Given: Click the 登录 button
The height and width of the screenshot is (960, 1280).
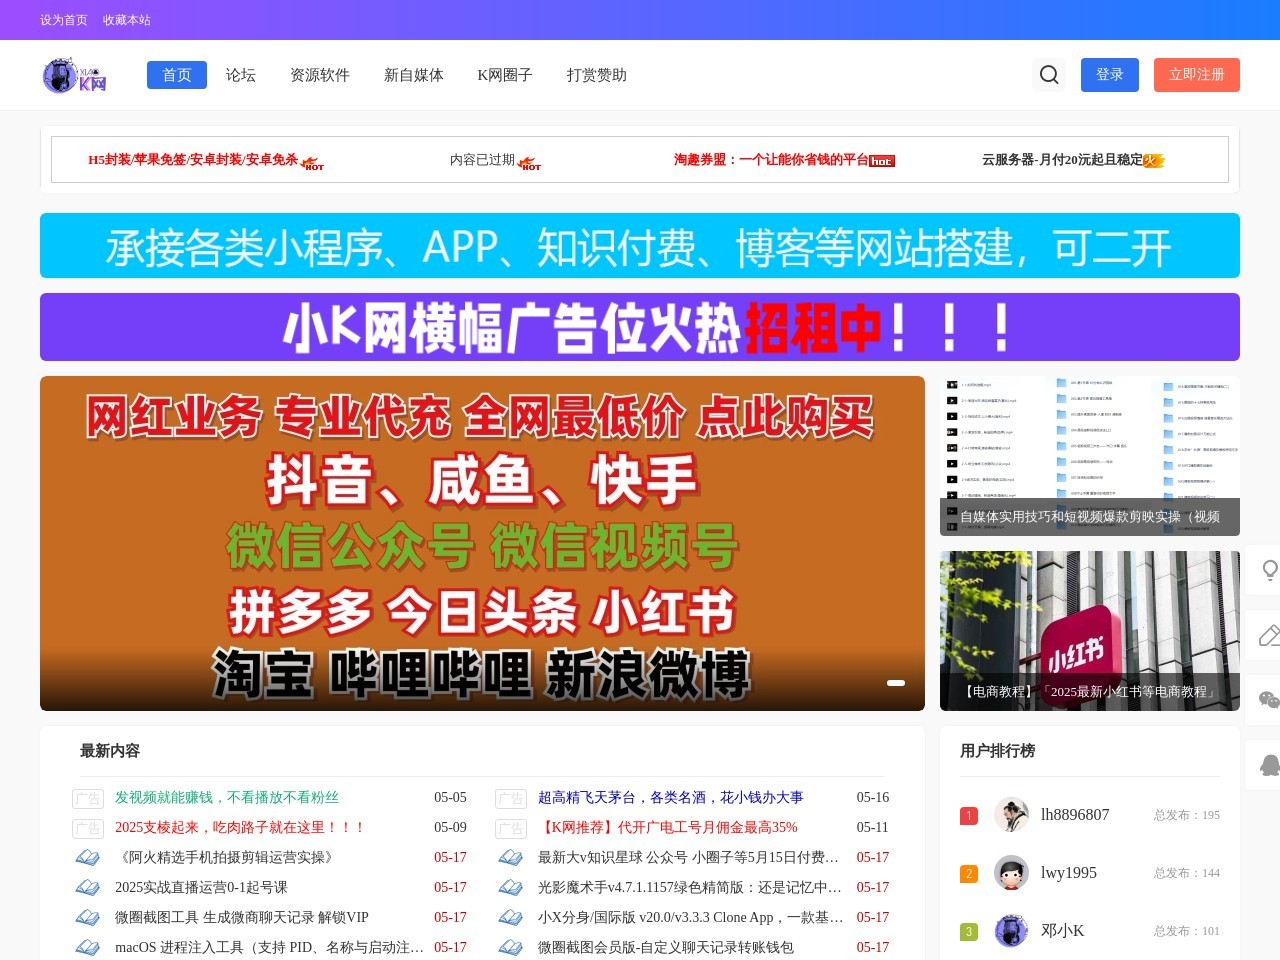Looking at the screenshot, I should coord(1110,75).
